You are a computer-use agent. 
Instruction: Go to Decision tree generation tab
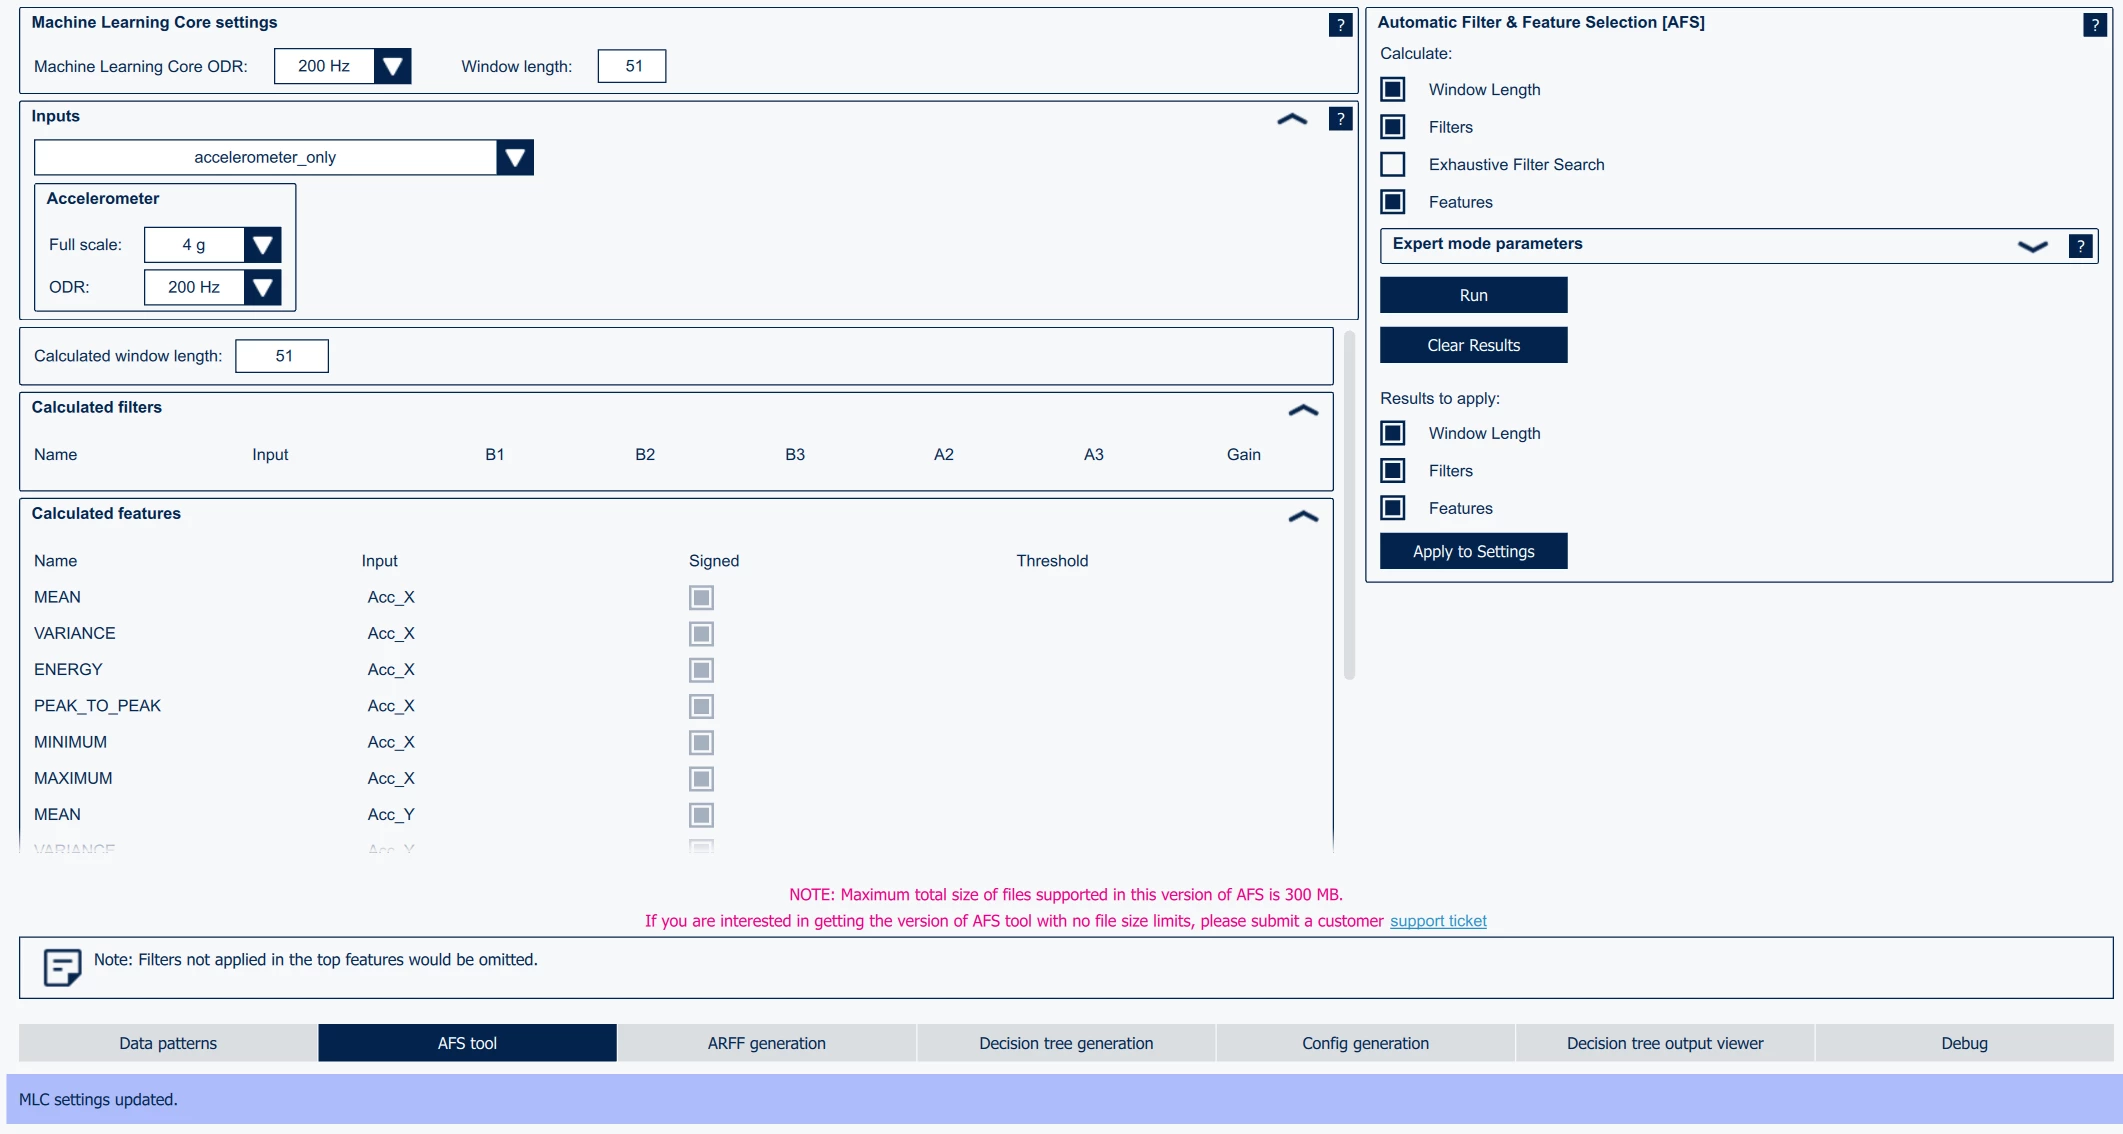click(1066, 1043)
